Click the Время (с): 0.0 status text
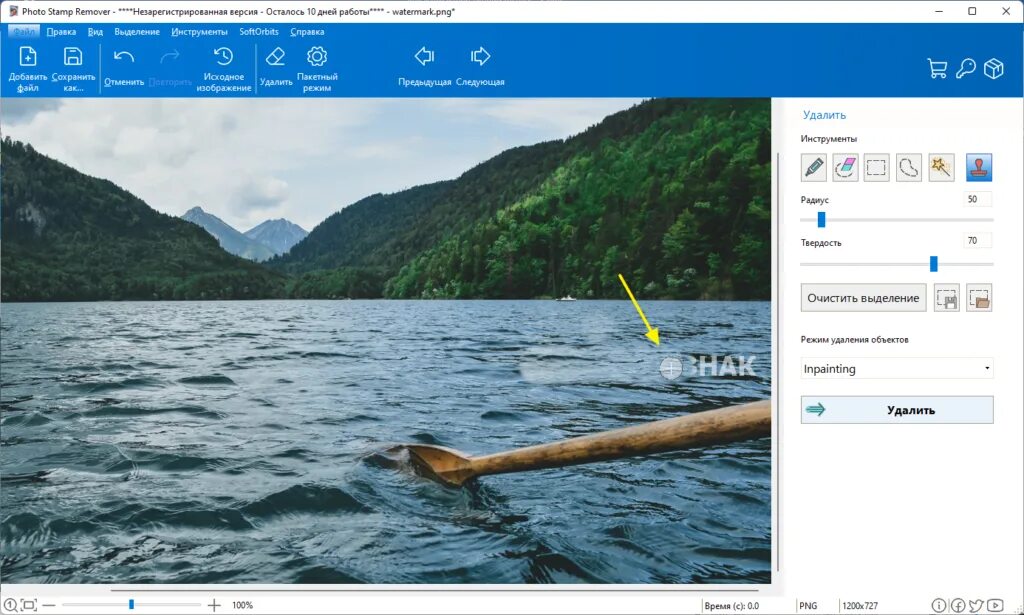 point(731,605)
